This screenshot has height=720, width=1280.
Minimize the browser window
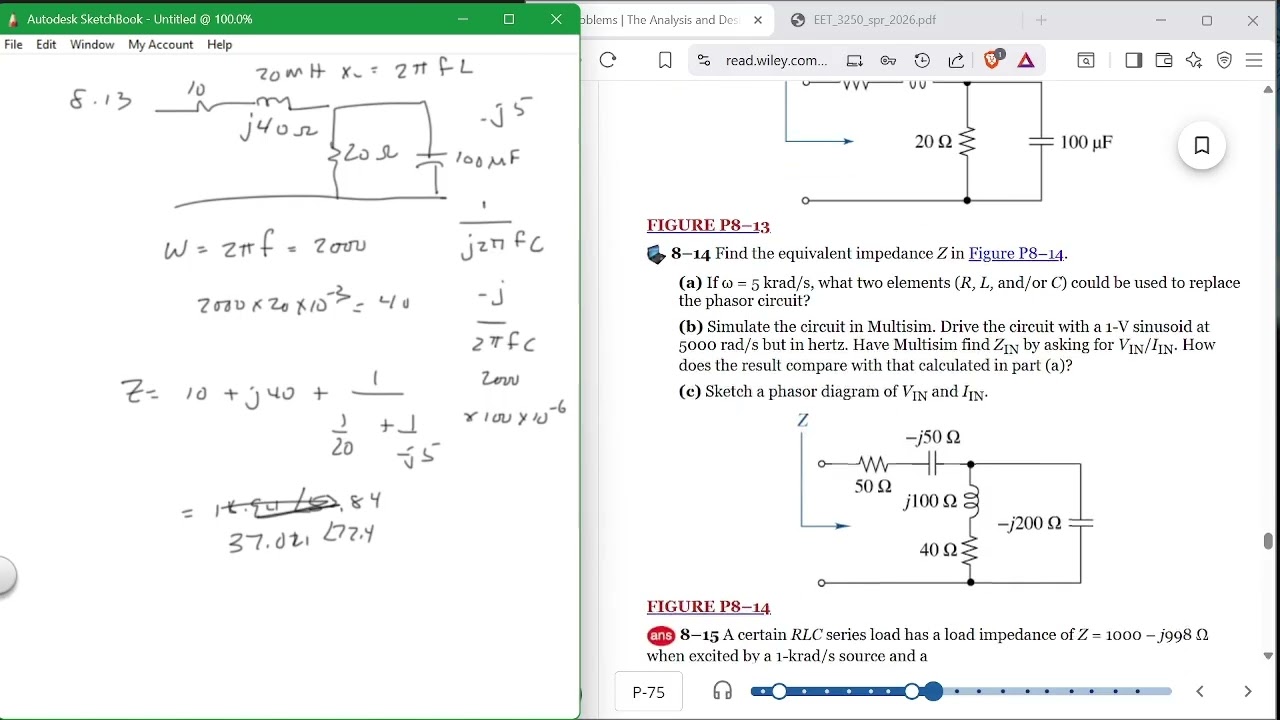pyautogui.click(x=1161, y=20)
